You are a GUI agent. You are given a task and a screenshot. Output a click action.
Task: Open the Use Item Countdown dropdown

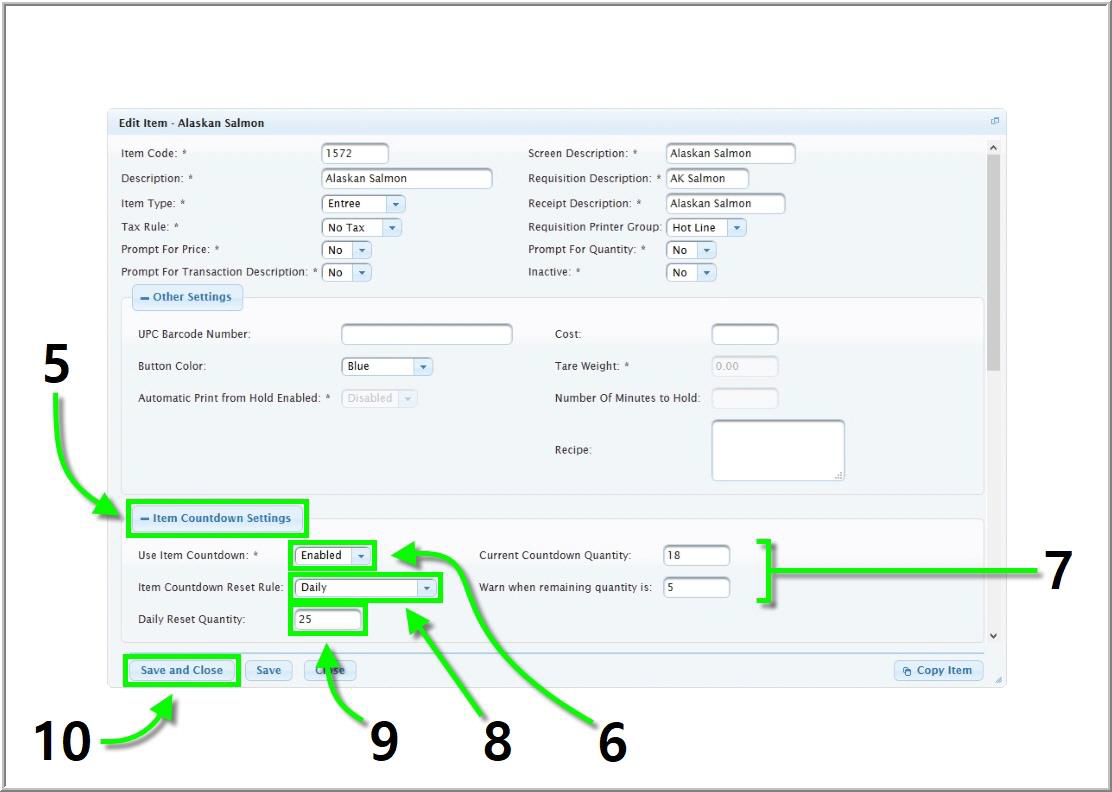tap(362, 555)
